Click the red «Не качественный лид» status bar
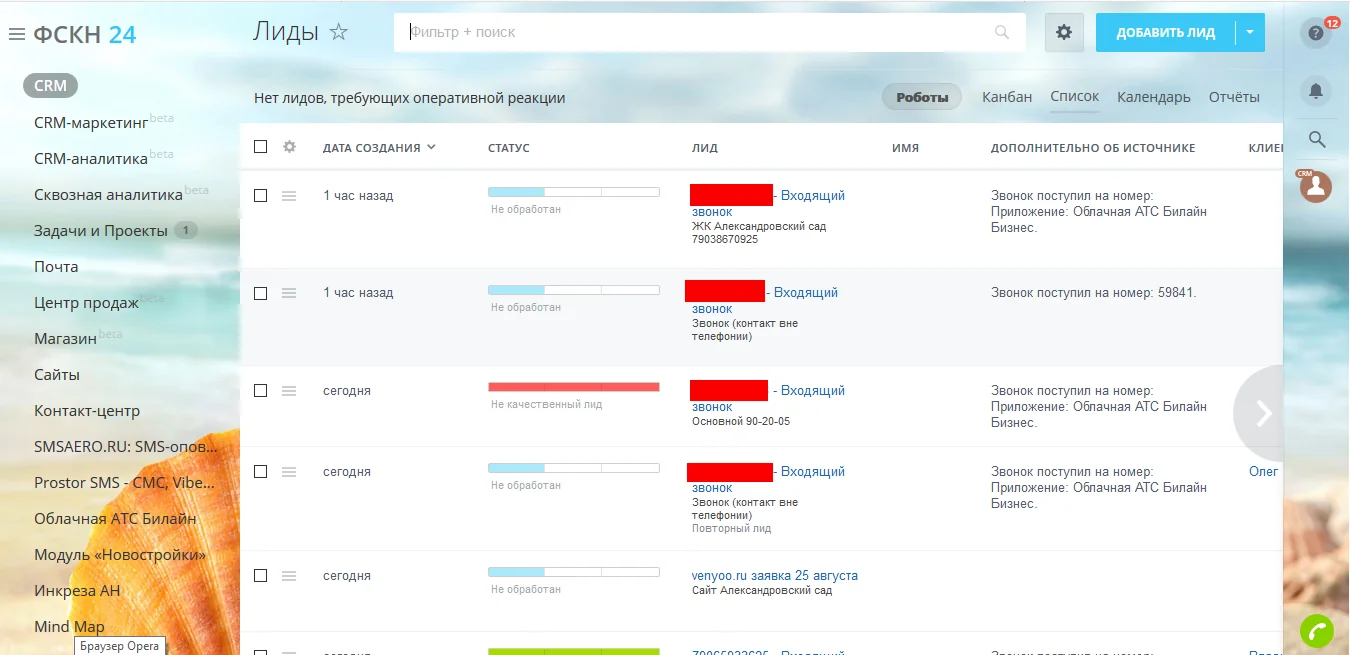The image size is (1350, 655). click(x=574, y=386)
